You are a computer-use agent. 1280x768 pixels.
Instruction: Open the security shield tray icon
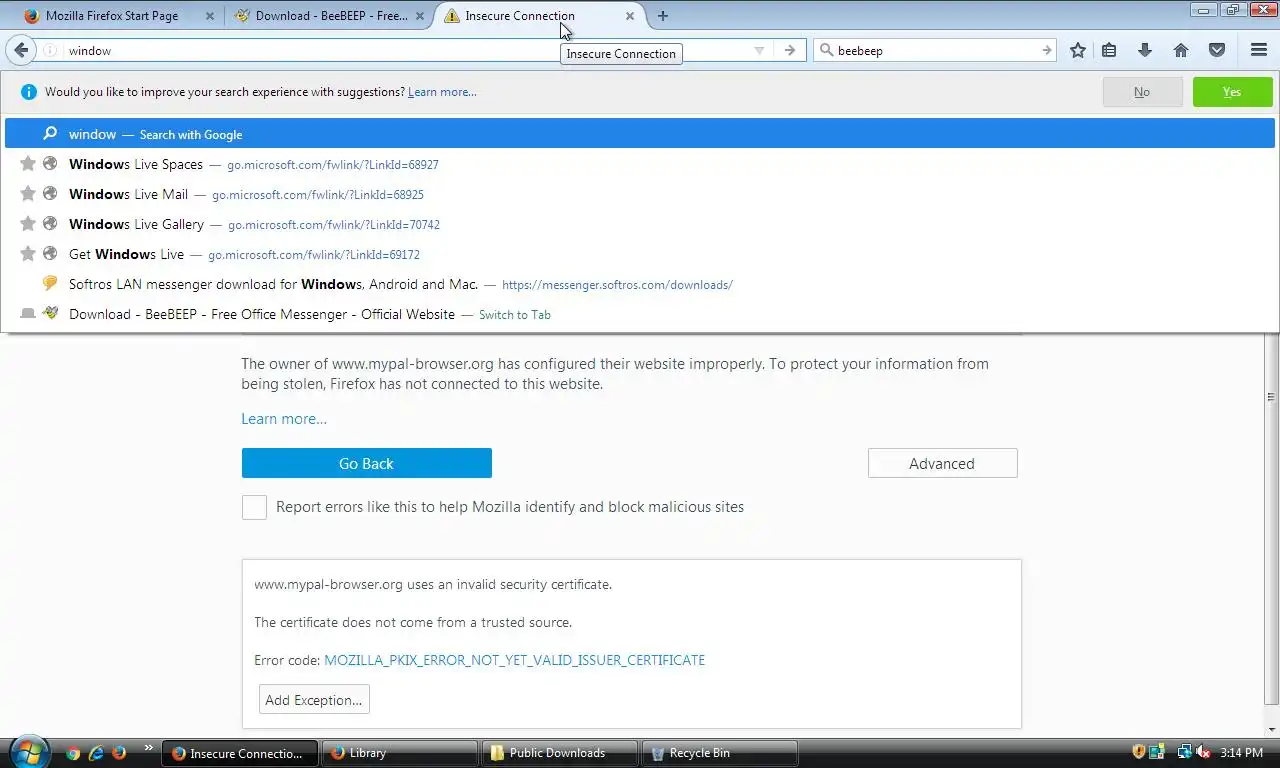tap(1138, 752)
